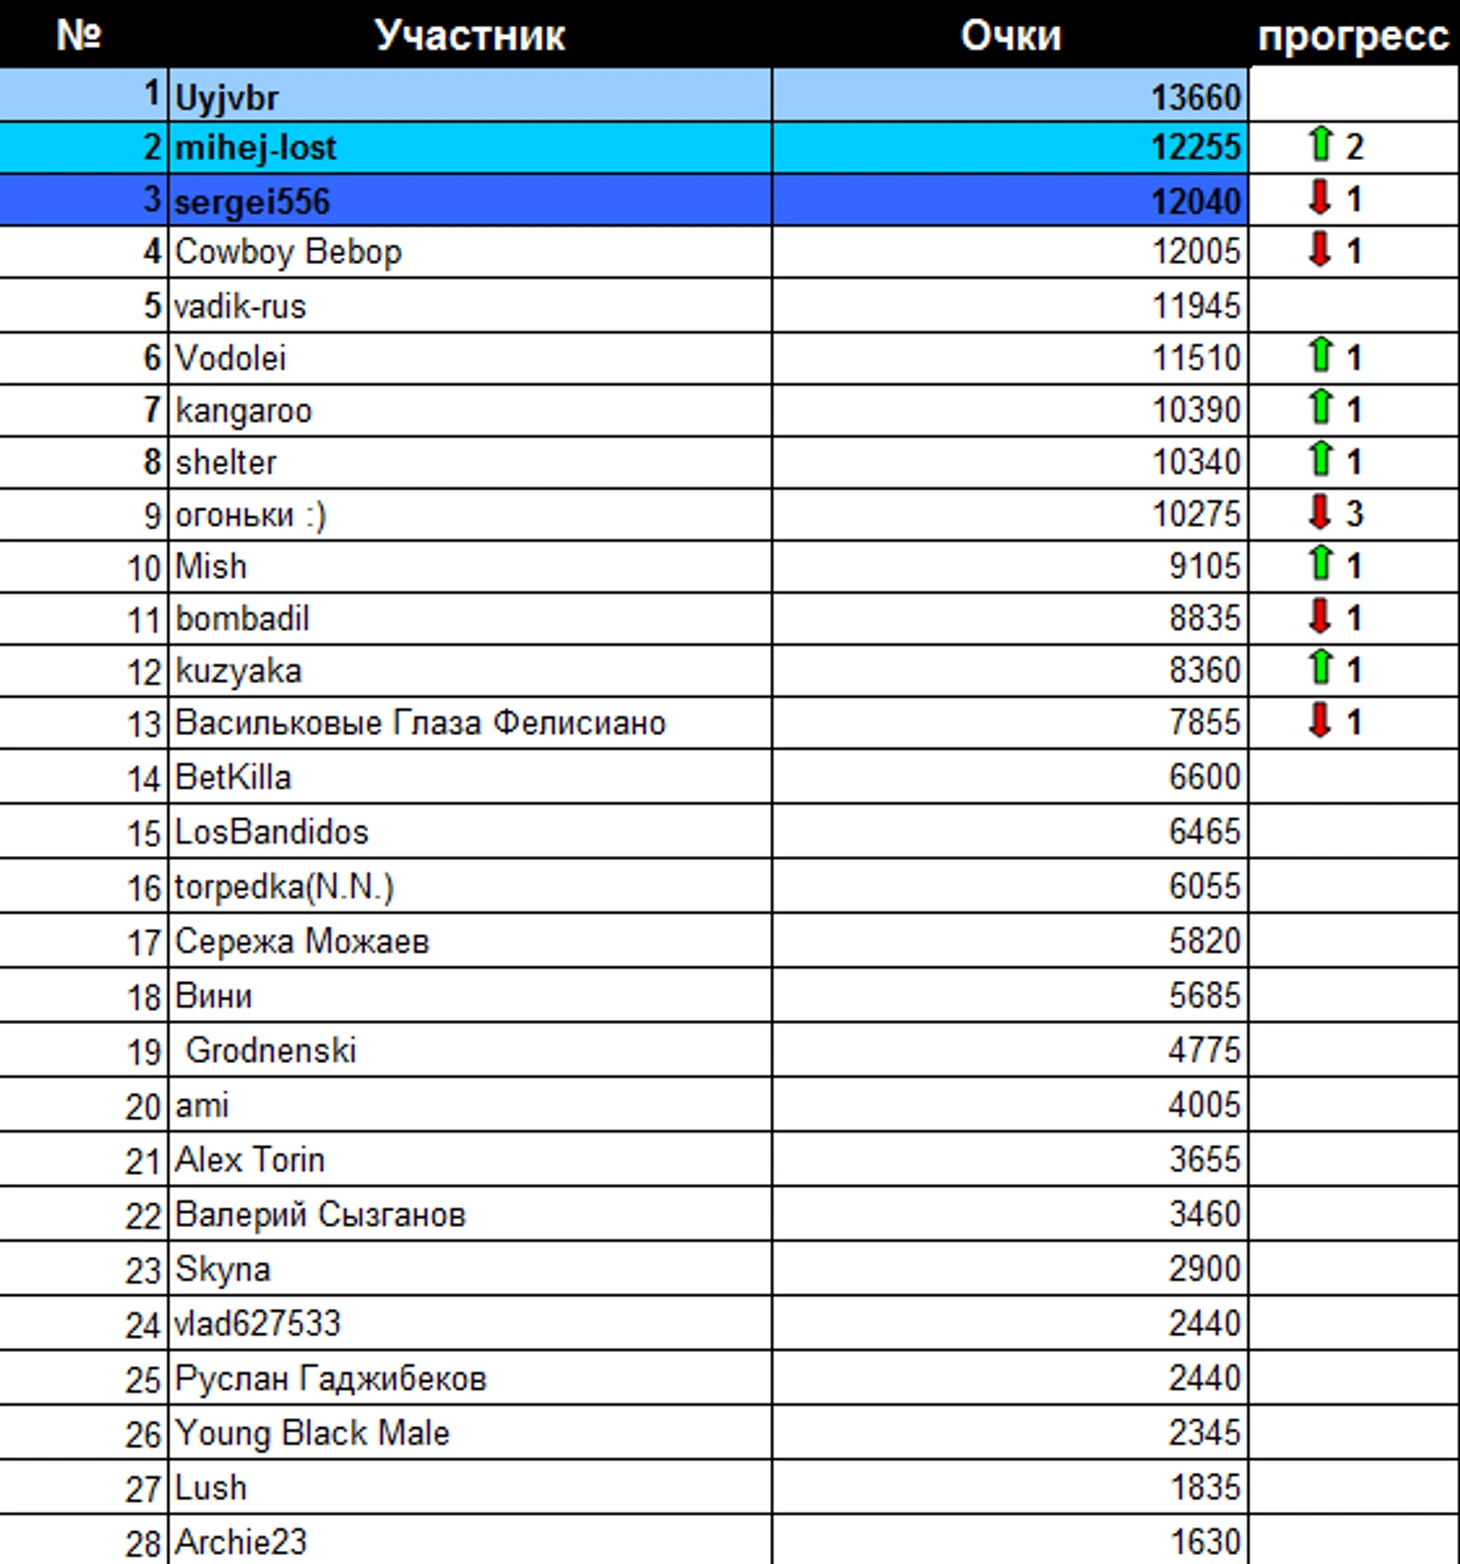Click green up arrow beside Mish
Image resolution: width=1460 pixels, height=1564 pixels.
[1320, 564]
